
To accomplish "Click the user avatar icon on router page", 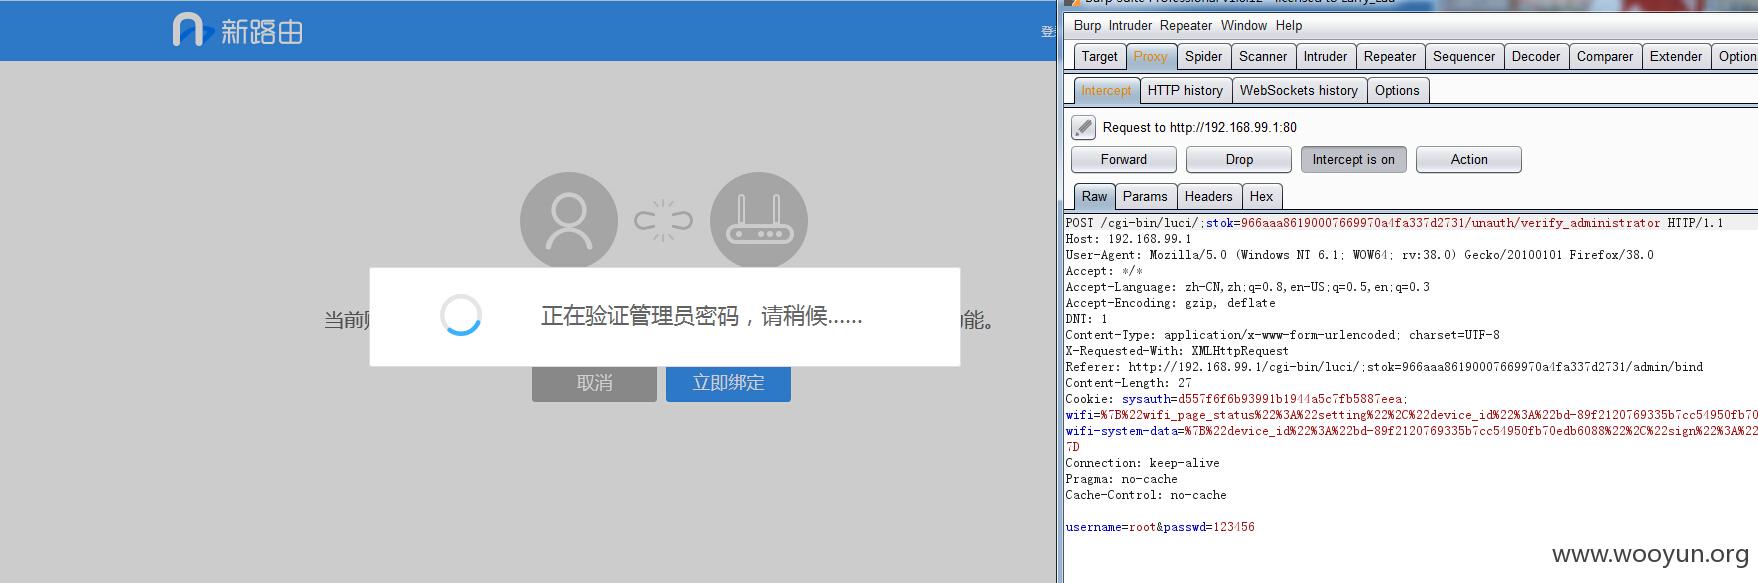I will [569, 221].
